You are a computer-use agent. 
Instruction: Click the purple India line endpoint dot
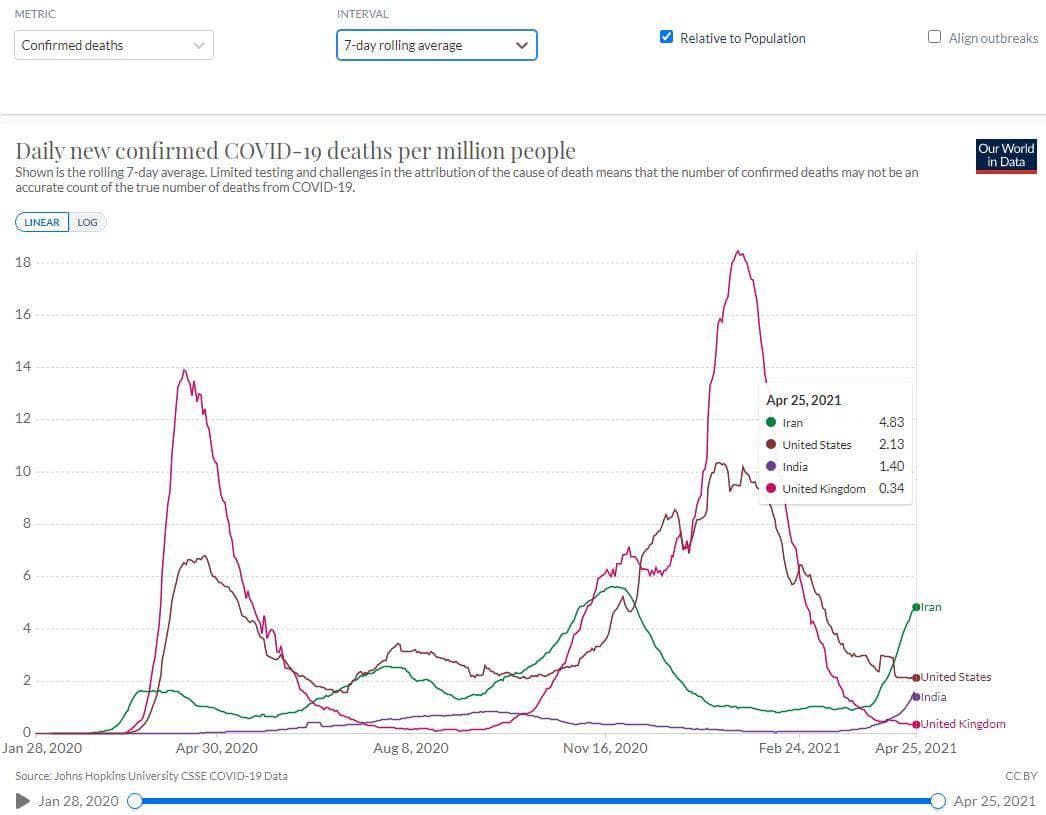pos(916,697)
